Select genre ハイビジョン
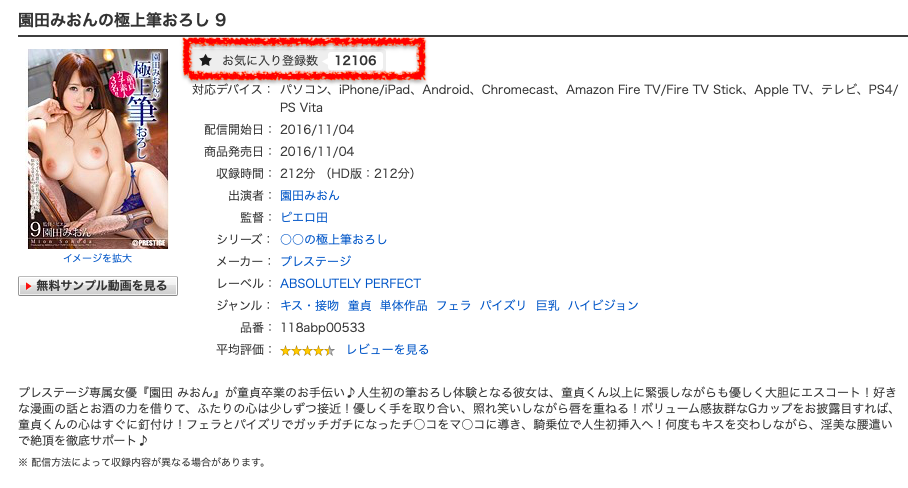This screenshot has height=488, width=908. 603,305
